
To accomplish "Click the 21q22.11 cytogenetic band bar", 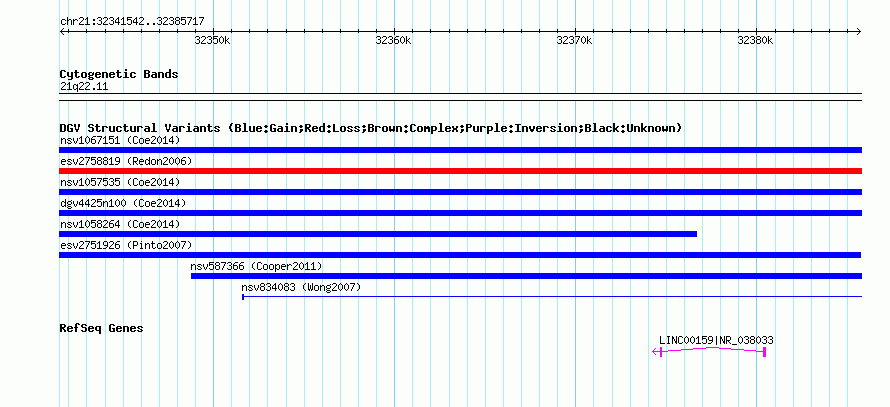I will pos(460,97).
